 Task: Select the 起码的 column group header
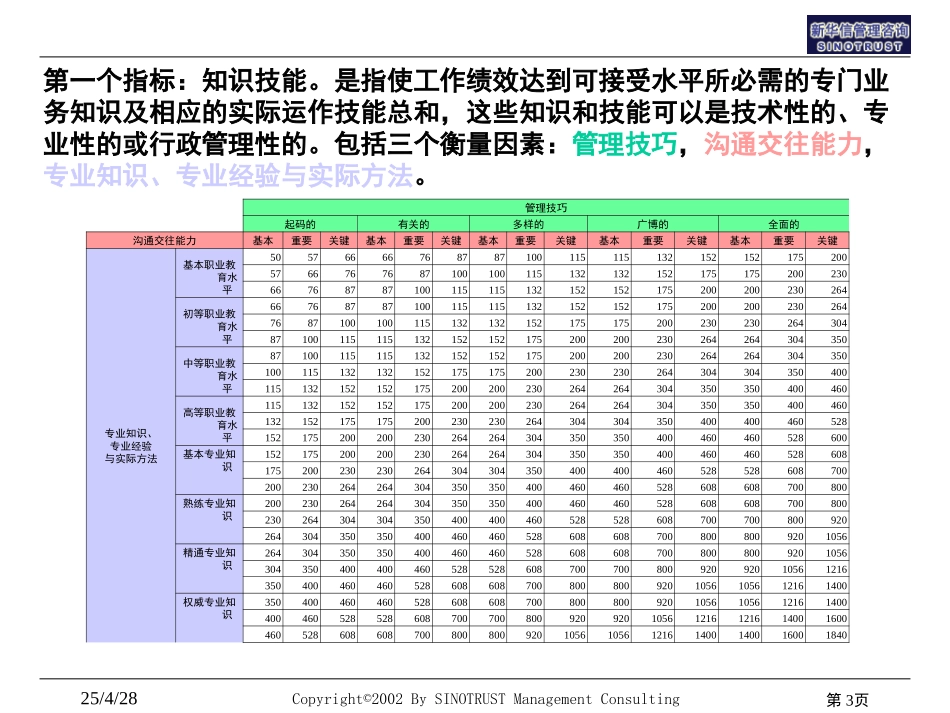tap(301, 224)
